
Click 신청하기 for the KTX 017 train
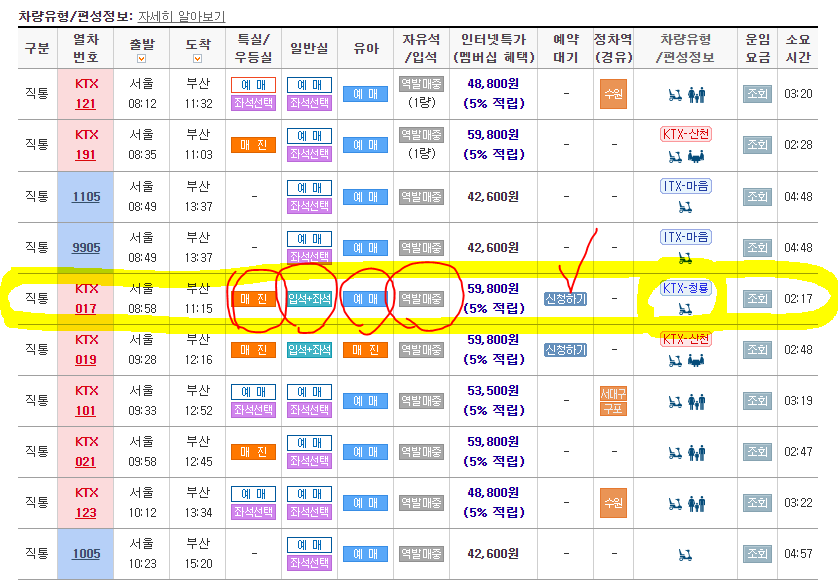pyautogui.click(x=565, y=297)
